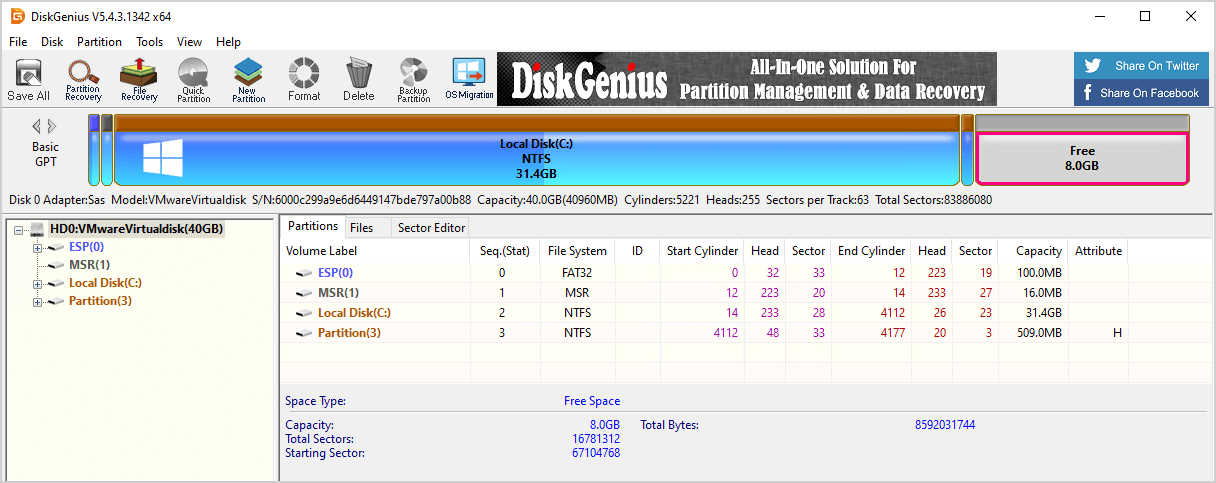Select MSR(1) in the disk tree
The height and width of the screenshot is (483, 1216).
pyautogui.click(x=89, y=265)
